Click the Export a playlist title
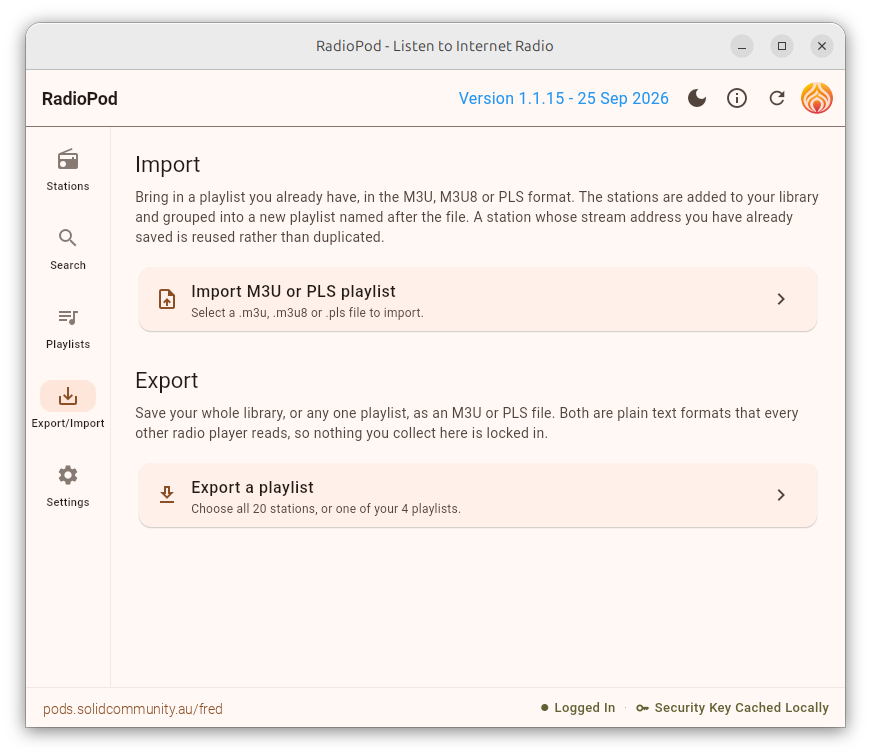This screenshot has height=756, width=871. 252,487
